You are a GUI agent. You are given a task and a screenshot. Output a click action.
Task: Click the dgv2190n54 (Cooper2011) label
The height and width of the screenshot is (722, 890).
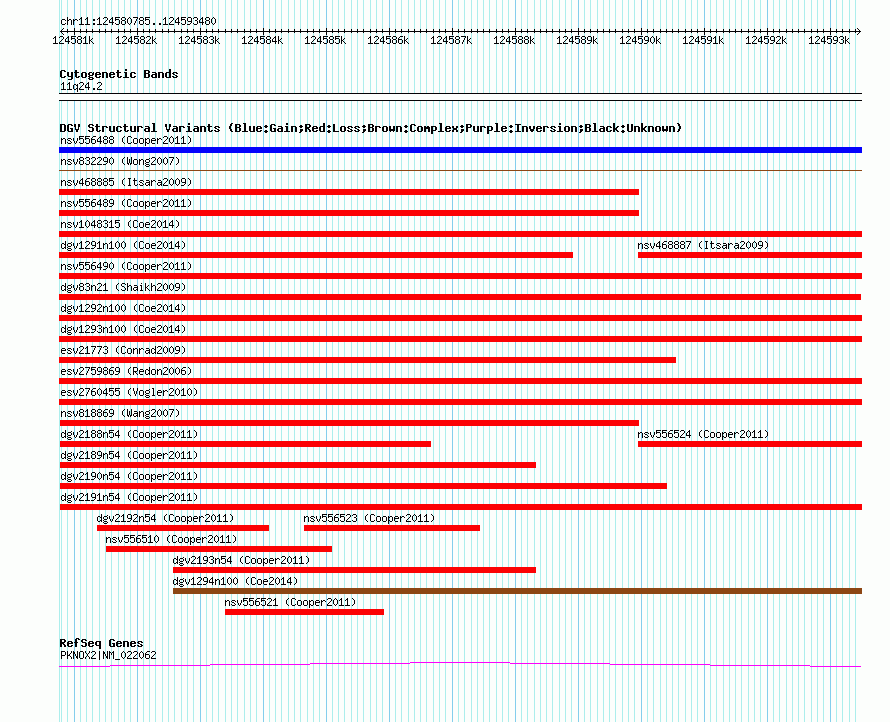[129, 476]
